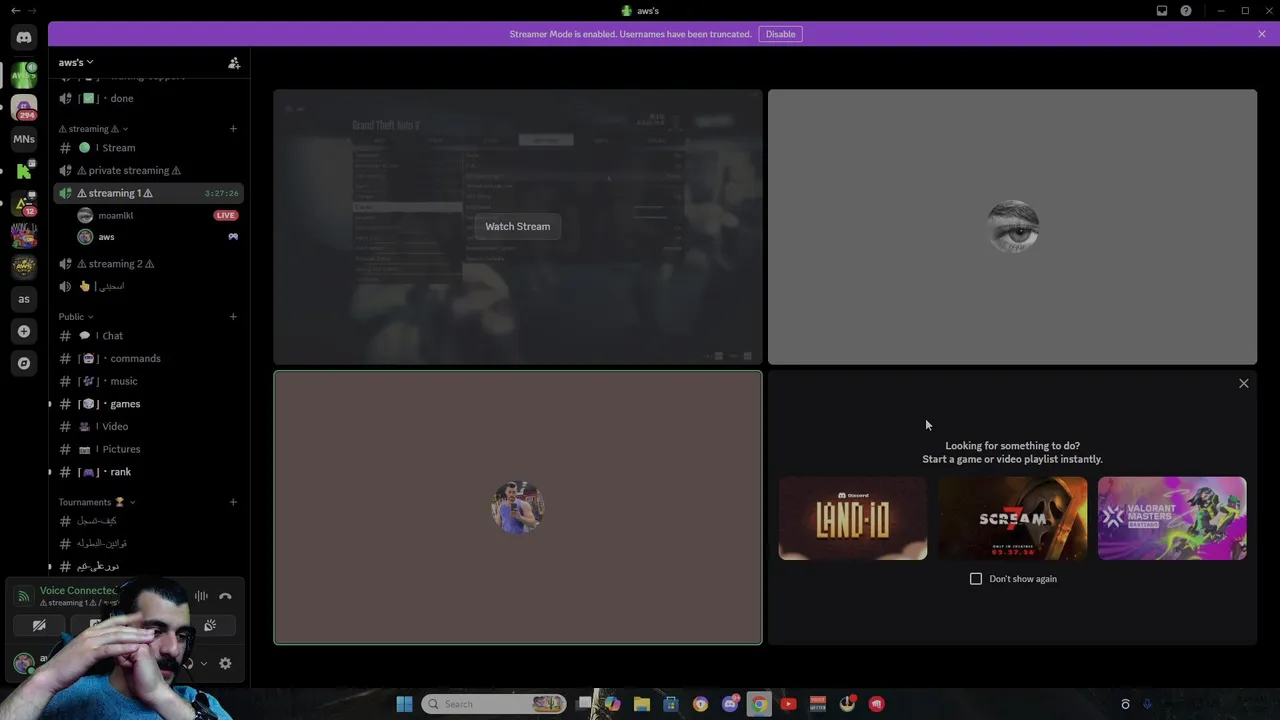The image size is (1280, 720).
Task: Open the games channel
Action: tap(148, 404)
